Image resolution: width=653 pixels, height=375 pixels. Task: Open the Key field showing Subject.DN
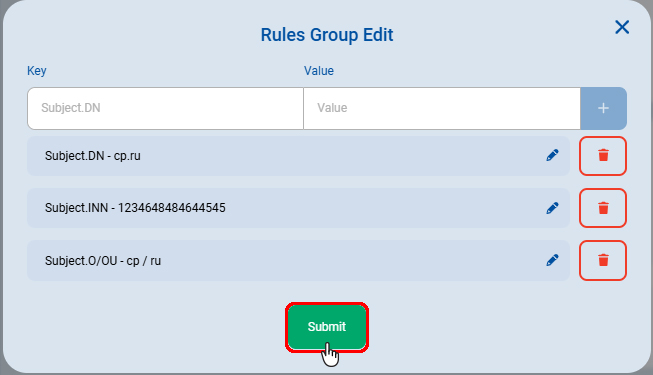(165, 108)
